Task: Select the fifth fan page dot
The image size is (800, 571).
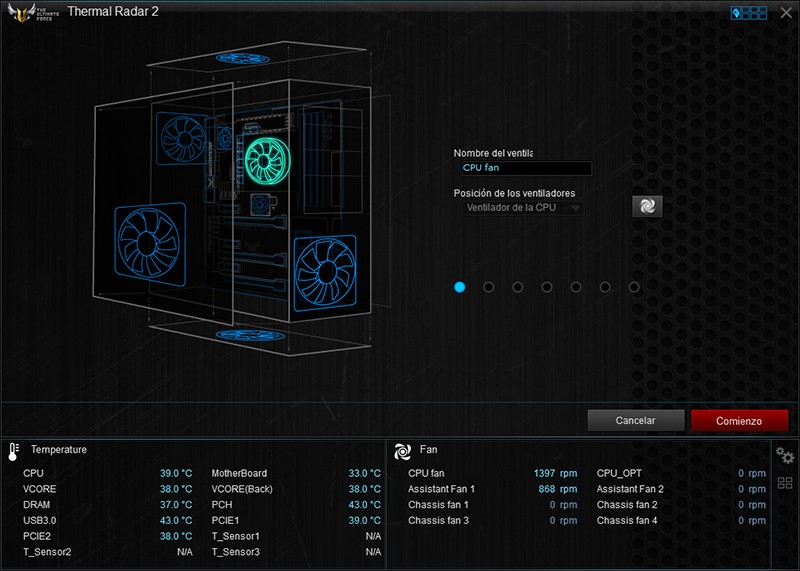Action: pyautogui.click(x=576, y=287)
